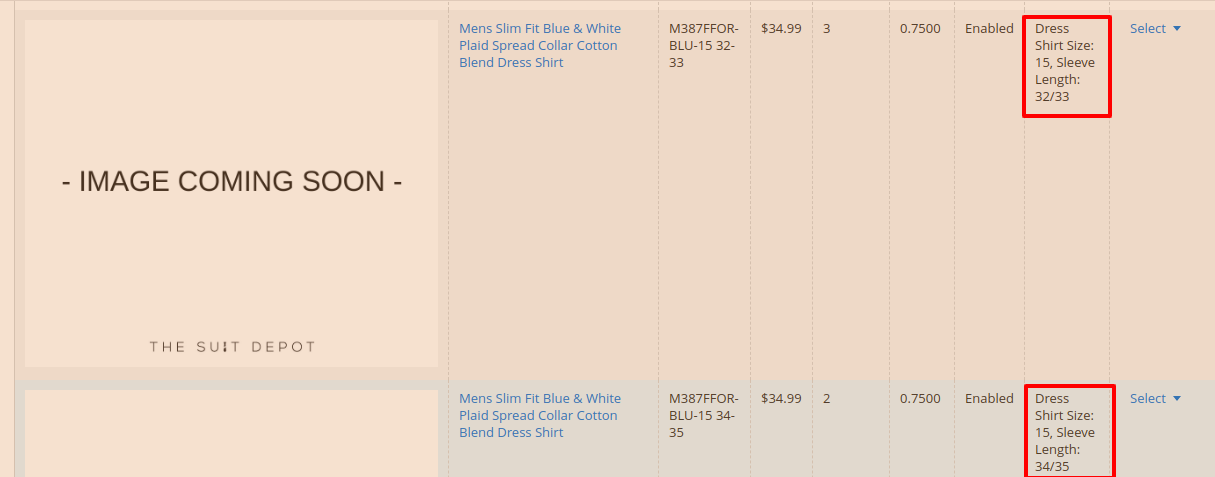Click the Enabled status of the 32-33 shirt

click(x=989, y=29)
